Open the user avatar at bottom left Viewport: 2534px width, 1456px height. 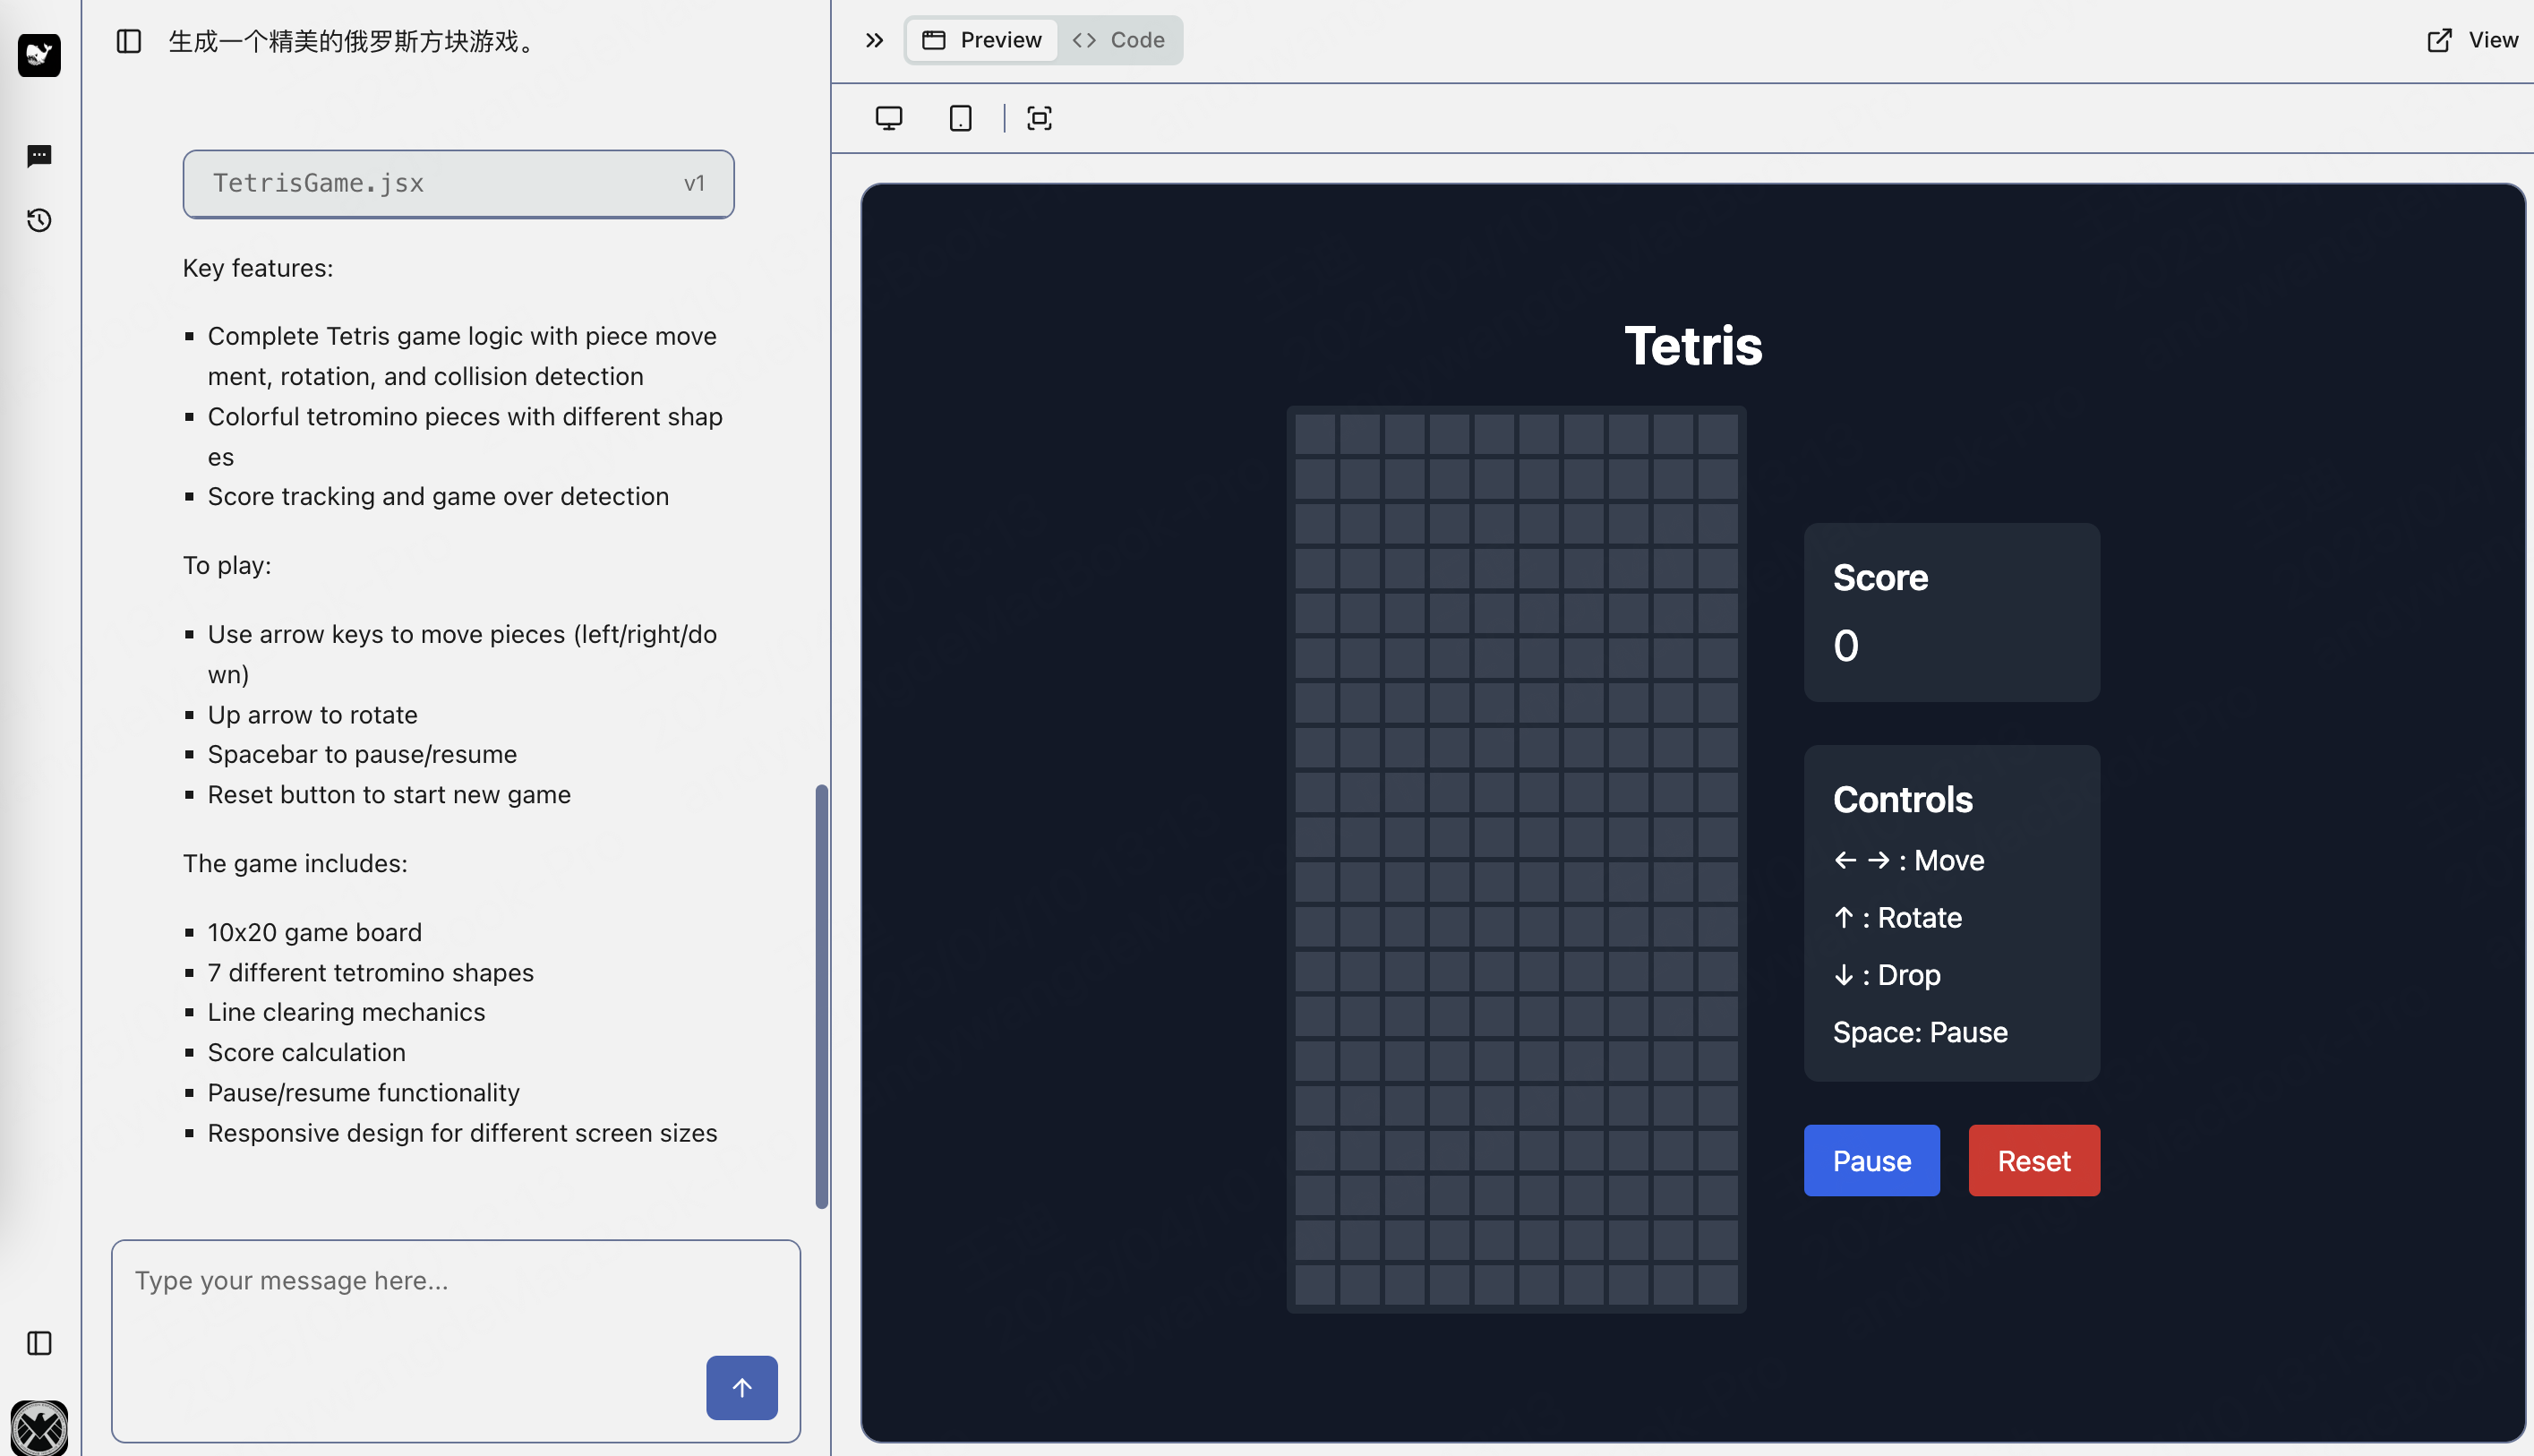(x=39, y=1428)
